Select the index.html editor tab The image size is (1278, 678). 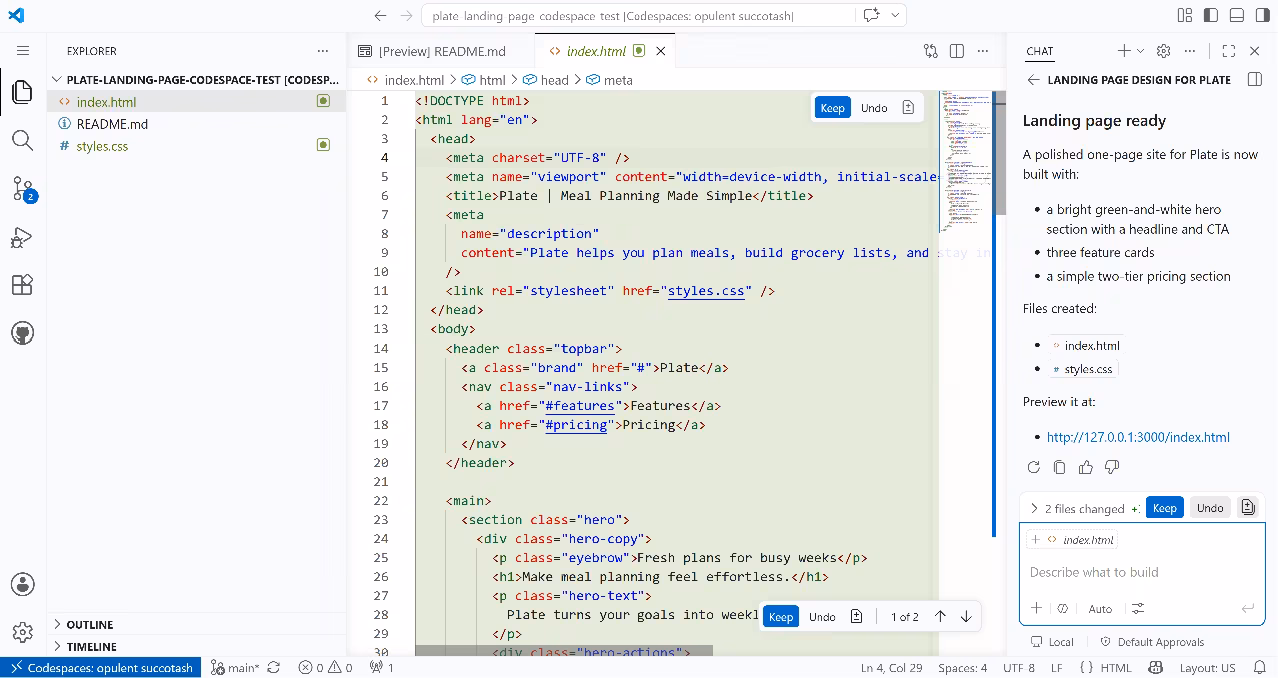coord(596,51)
